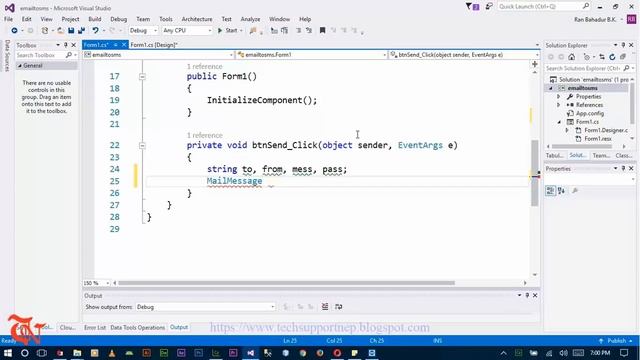
Task: Click the Navigate Backward toolbar icon
Action: (x=14, y=31)
